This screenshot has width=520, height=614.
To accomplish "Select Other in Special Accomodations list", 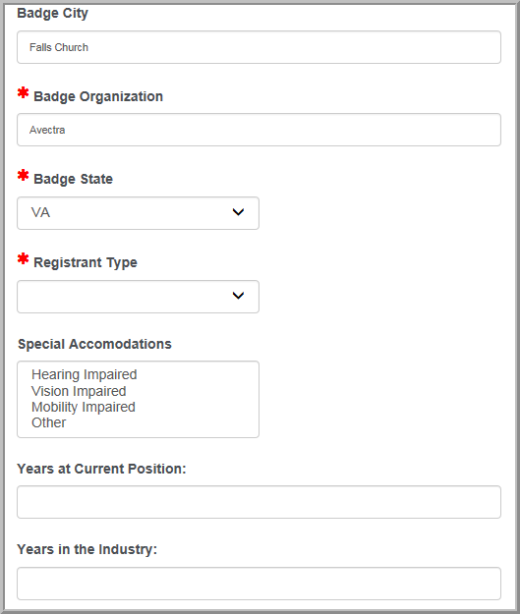I will (x=49, y=423).
